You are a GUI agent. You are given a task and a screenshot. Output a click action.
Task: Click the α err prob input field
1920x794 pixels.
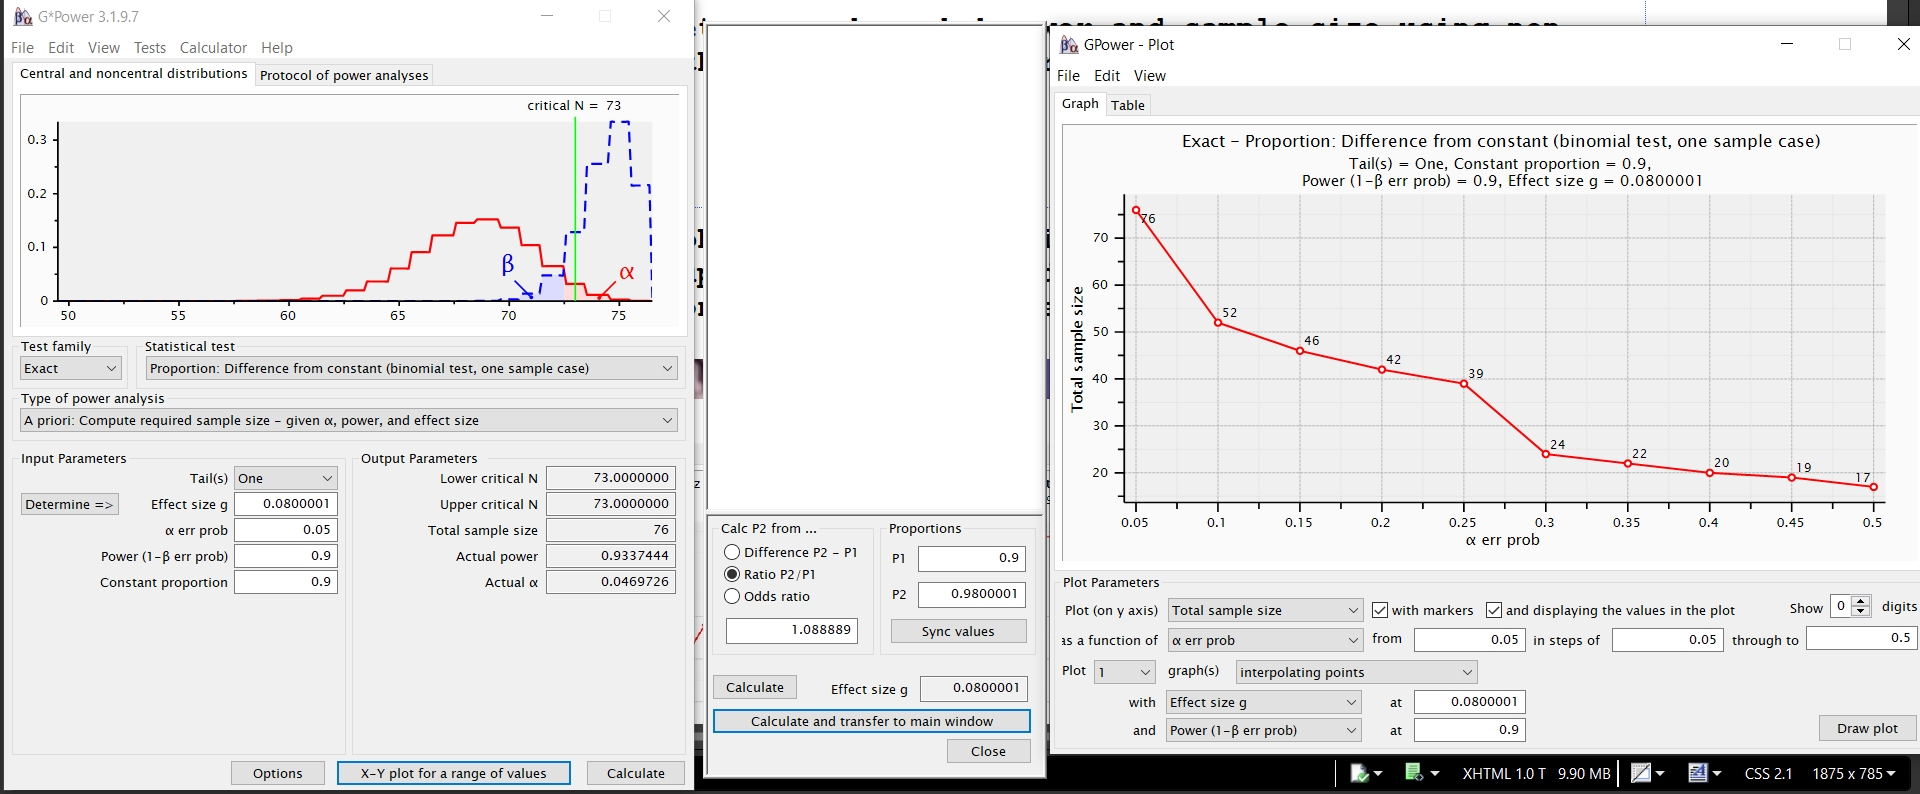(x=286, y=530)
